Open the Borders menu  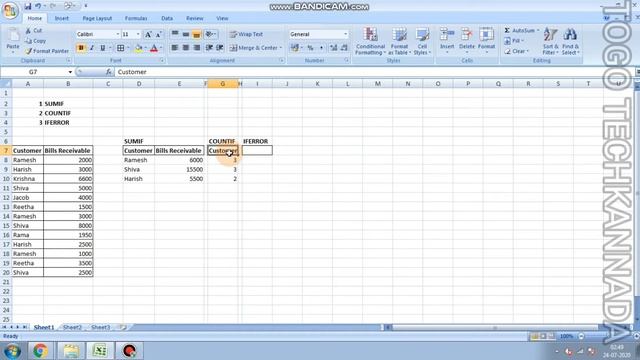click(121, 48)
